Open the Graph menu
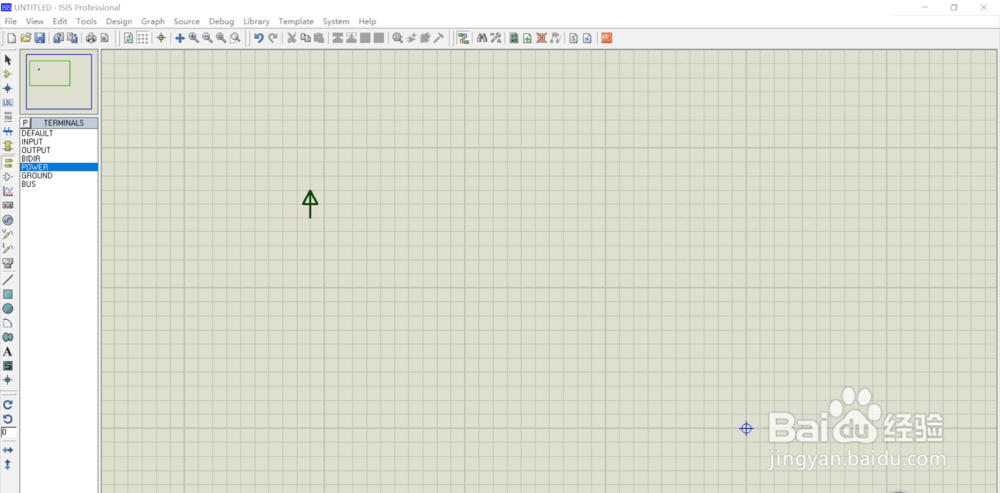The width and height of the screenshot is (1000, 493). click(153, 21)
